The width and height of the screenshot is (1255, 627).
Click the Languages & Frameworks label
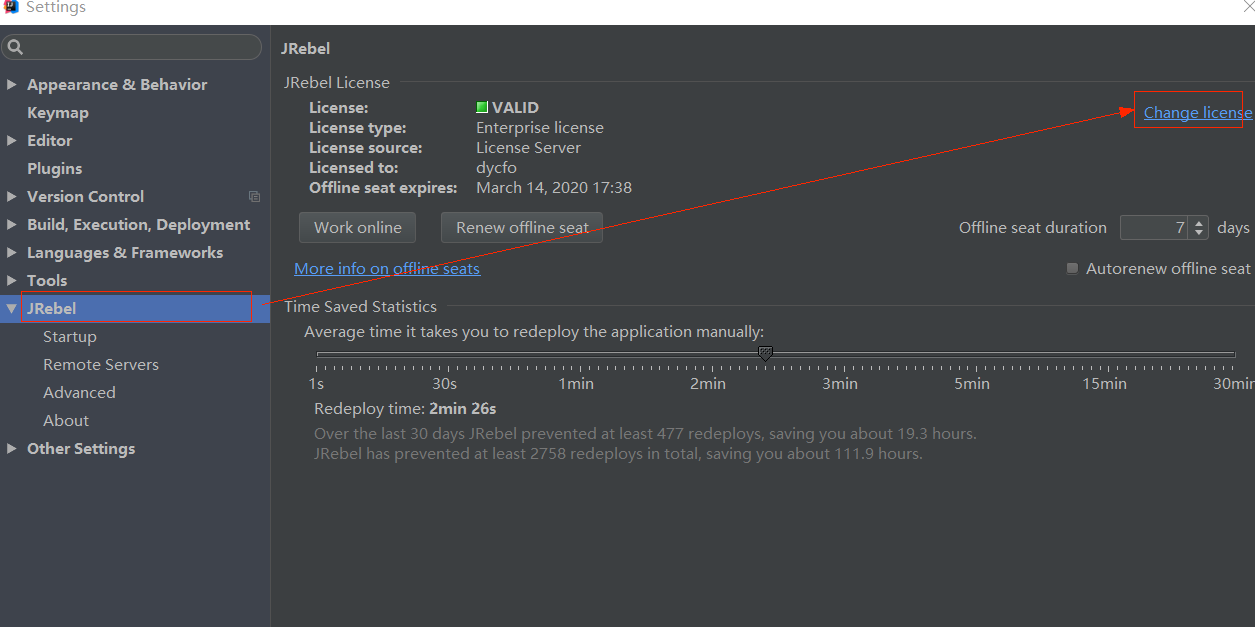pos(125,253)
